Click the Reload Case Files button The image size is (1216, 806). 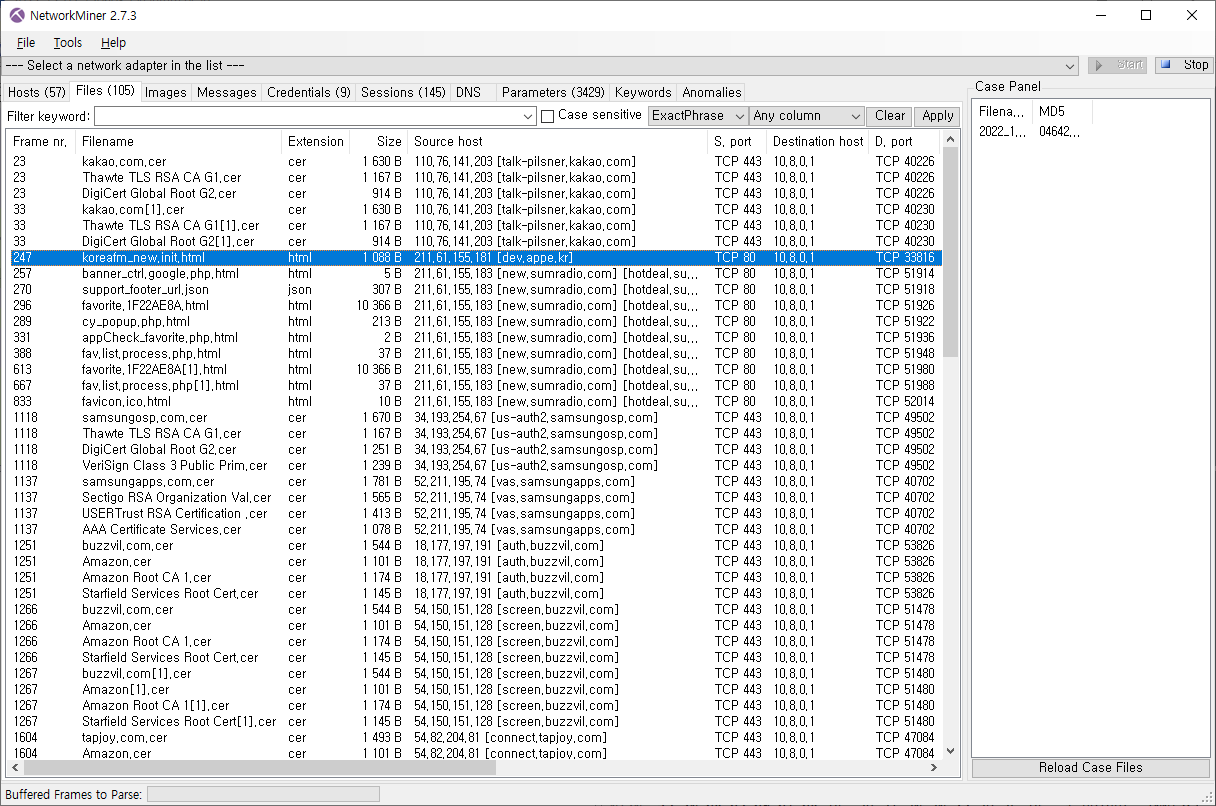tap(1090, 768)
